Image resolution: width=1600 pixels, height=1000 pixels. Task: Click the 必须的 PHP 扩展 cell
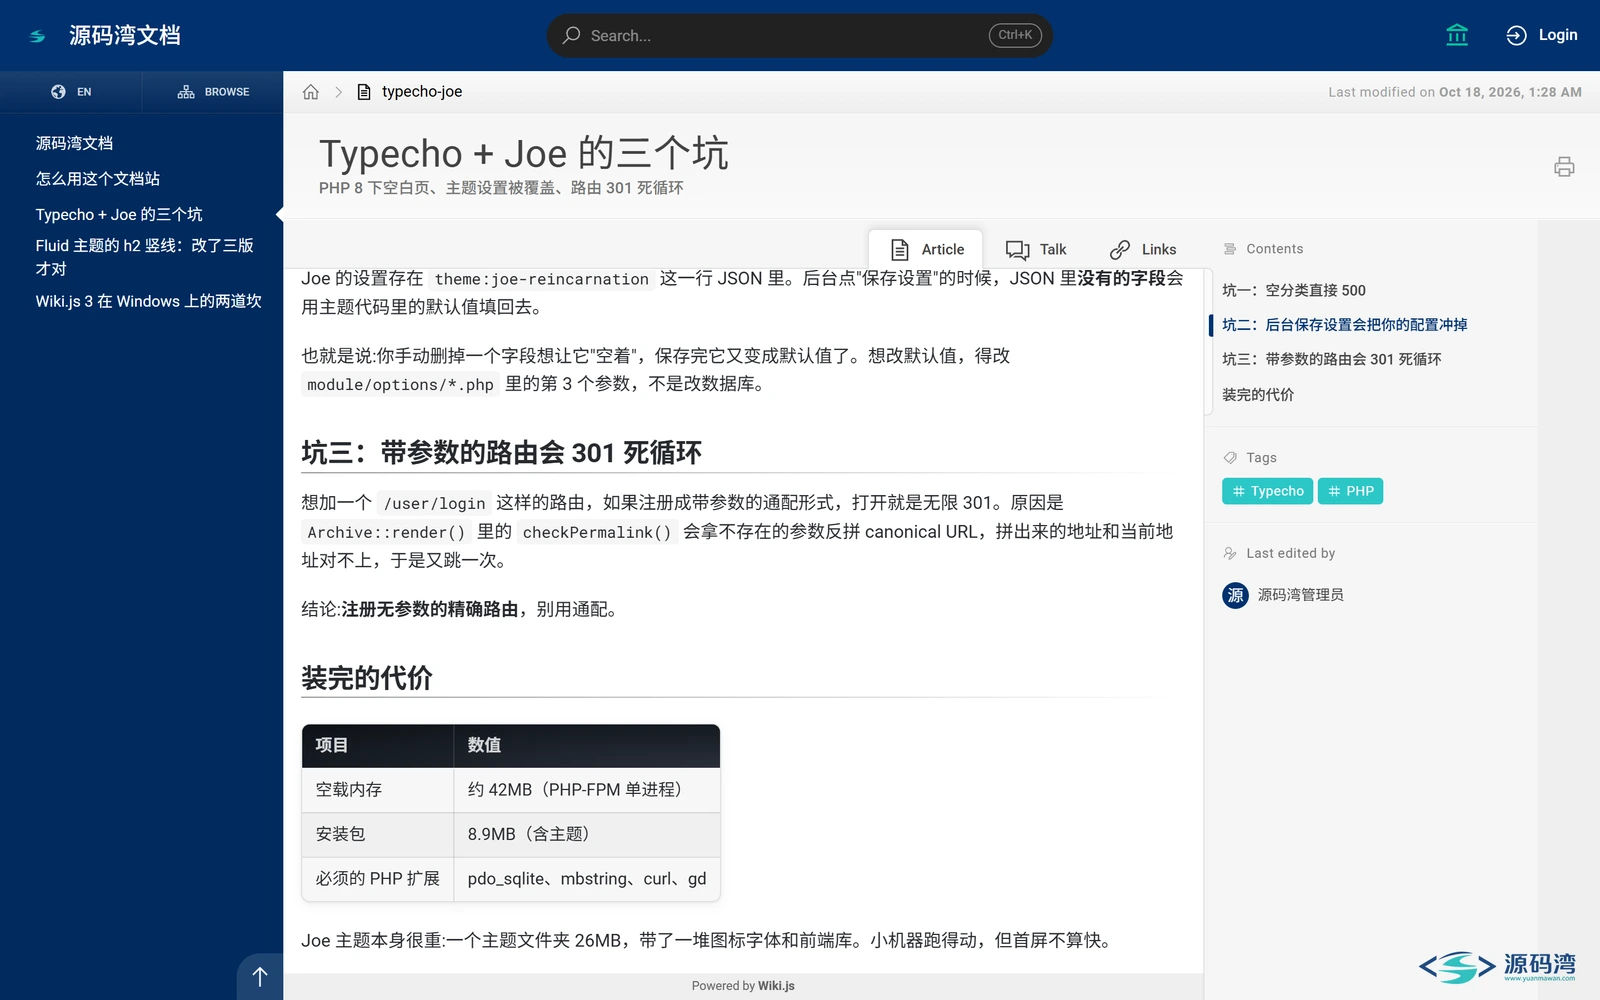pos(378,879)
